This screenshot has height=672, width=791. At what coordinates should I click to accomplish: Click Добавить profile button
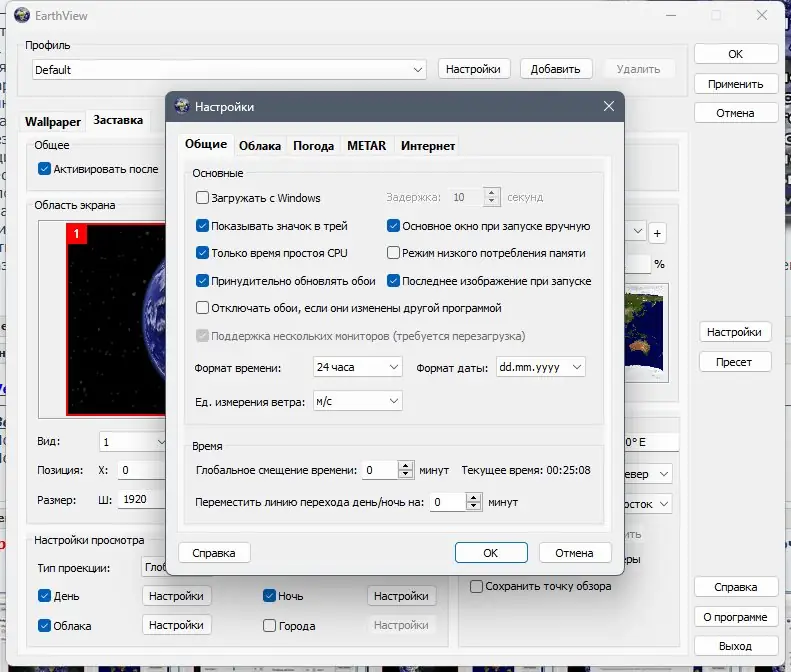tap(555, 69)
